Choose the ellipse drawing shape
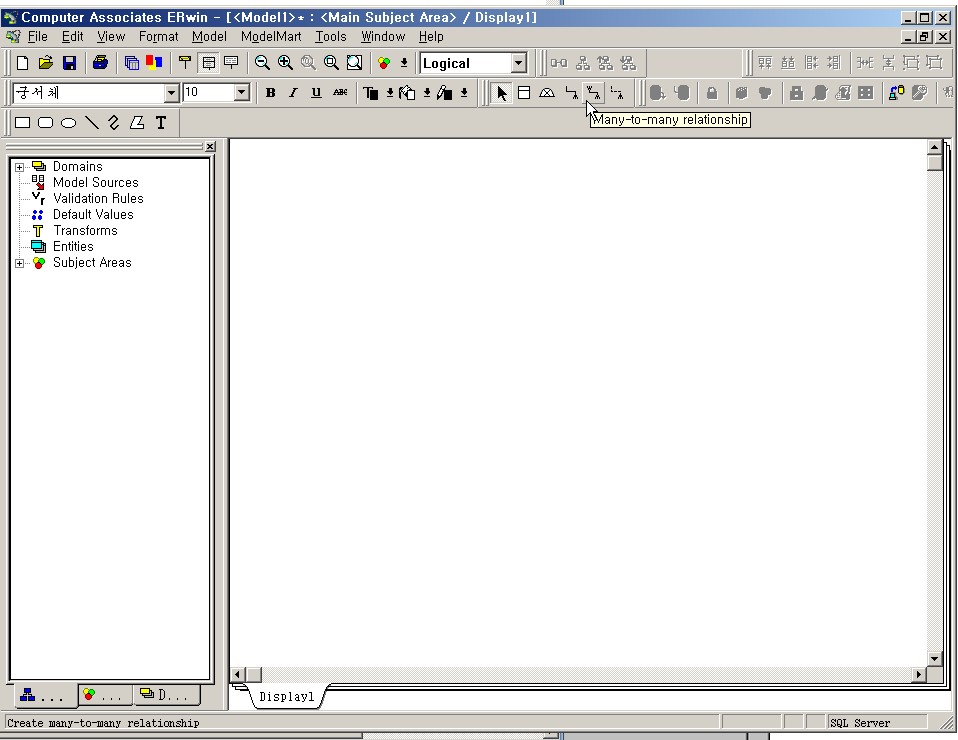This screenshot has height=740, width=958. point(68,123)
